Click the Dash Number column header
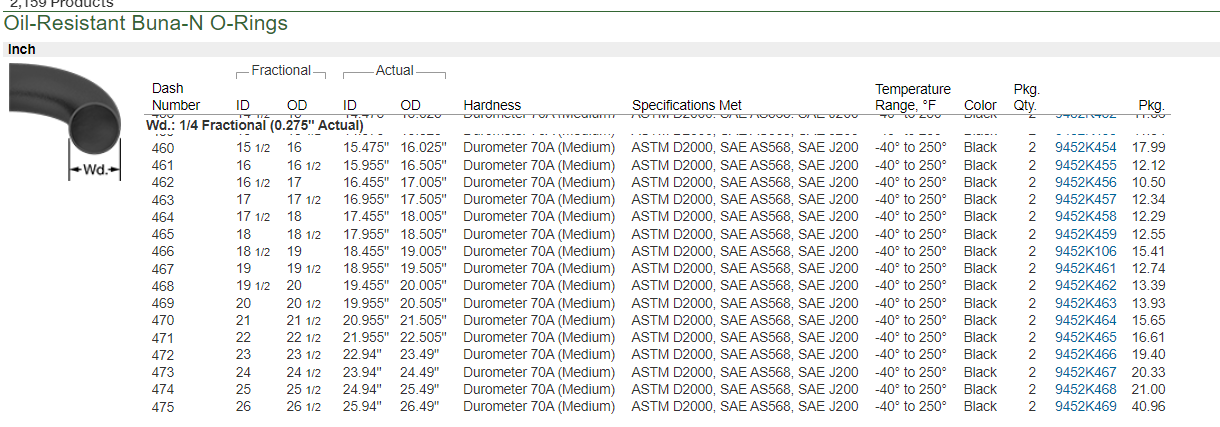Screen dimensions: 1220x427 (x=176, y=97)
